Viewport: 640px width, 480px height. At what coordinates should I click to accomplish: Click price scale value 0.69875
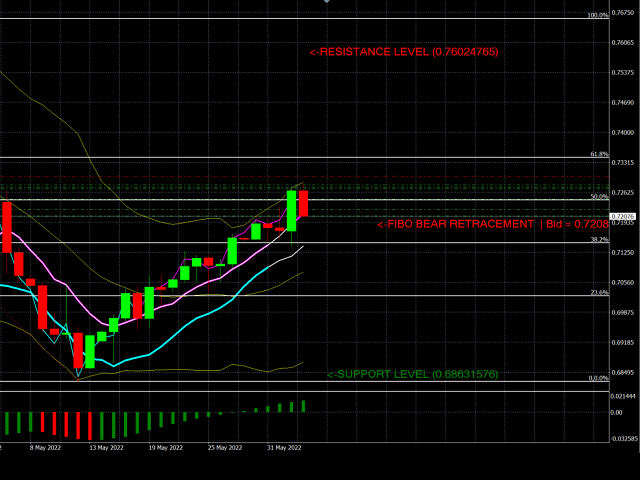[x=623, y=313]
